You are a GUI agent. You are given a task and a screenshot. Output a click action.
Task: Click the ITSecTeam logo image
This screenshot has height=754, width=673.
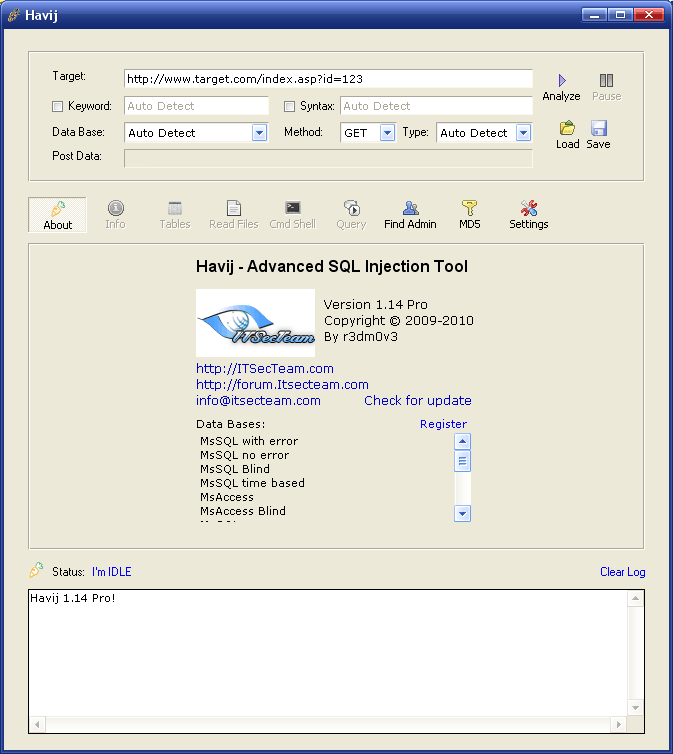tap(255, 323)
